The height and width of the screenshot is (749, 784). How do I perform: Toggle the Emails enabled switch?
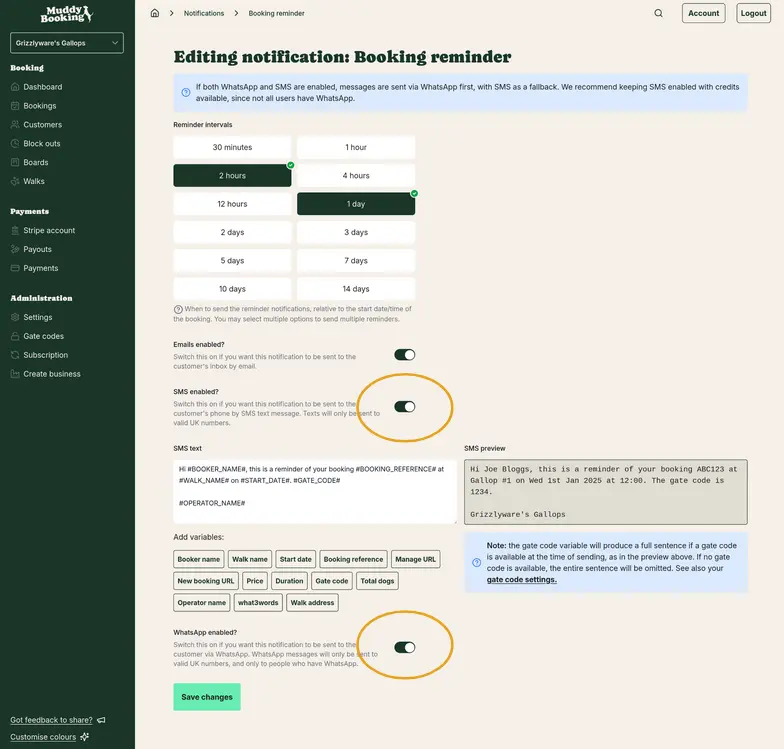[404, 355]
